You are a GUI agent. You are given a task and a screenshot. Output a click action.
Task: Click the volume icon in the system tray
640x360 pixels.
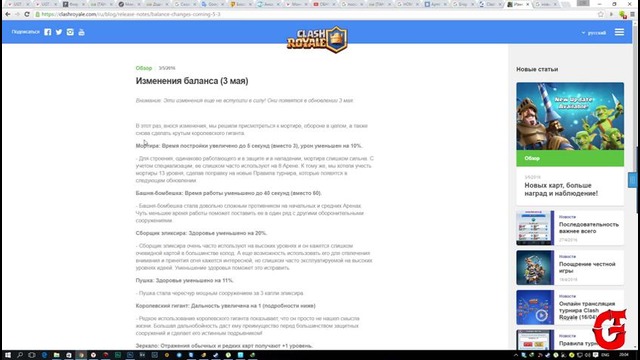[x=587, y=355]
